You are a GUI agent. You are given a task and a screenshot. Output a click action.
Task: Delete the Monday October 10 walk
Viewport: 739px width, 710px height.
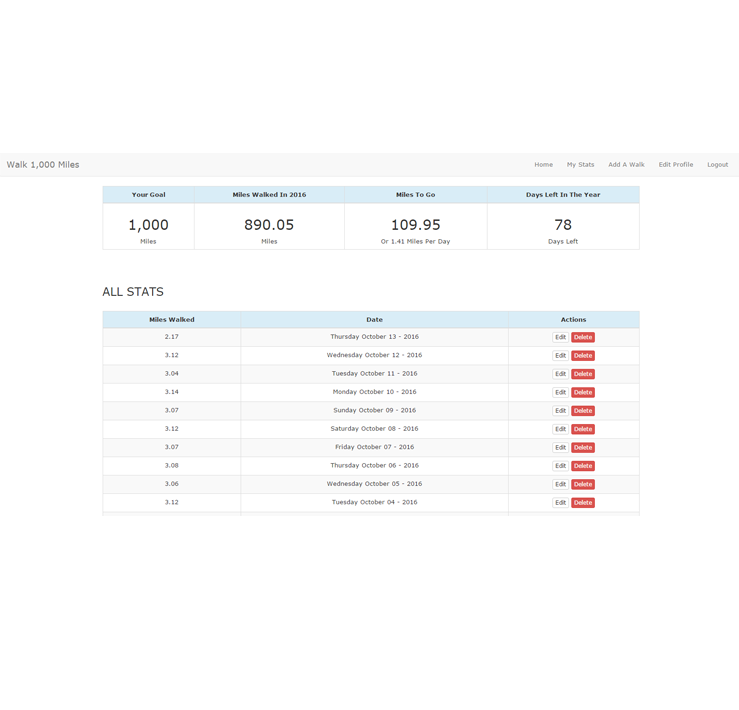583,393
